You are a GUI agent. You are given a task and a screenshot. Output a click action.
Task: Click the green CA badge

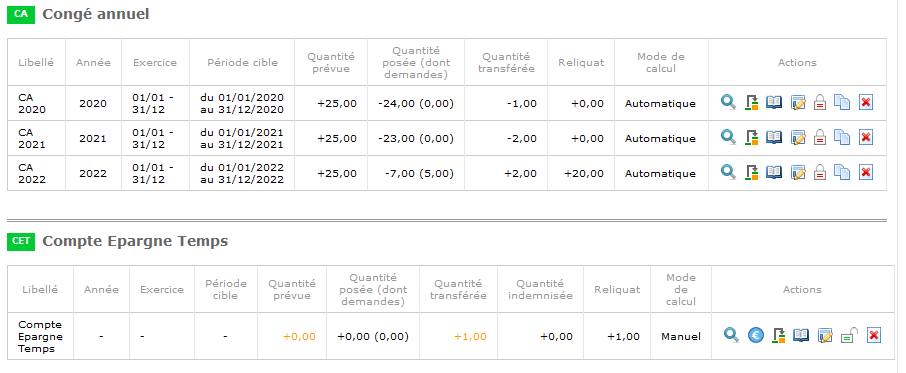pos(21,14)
